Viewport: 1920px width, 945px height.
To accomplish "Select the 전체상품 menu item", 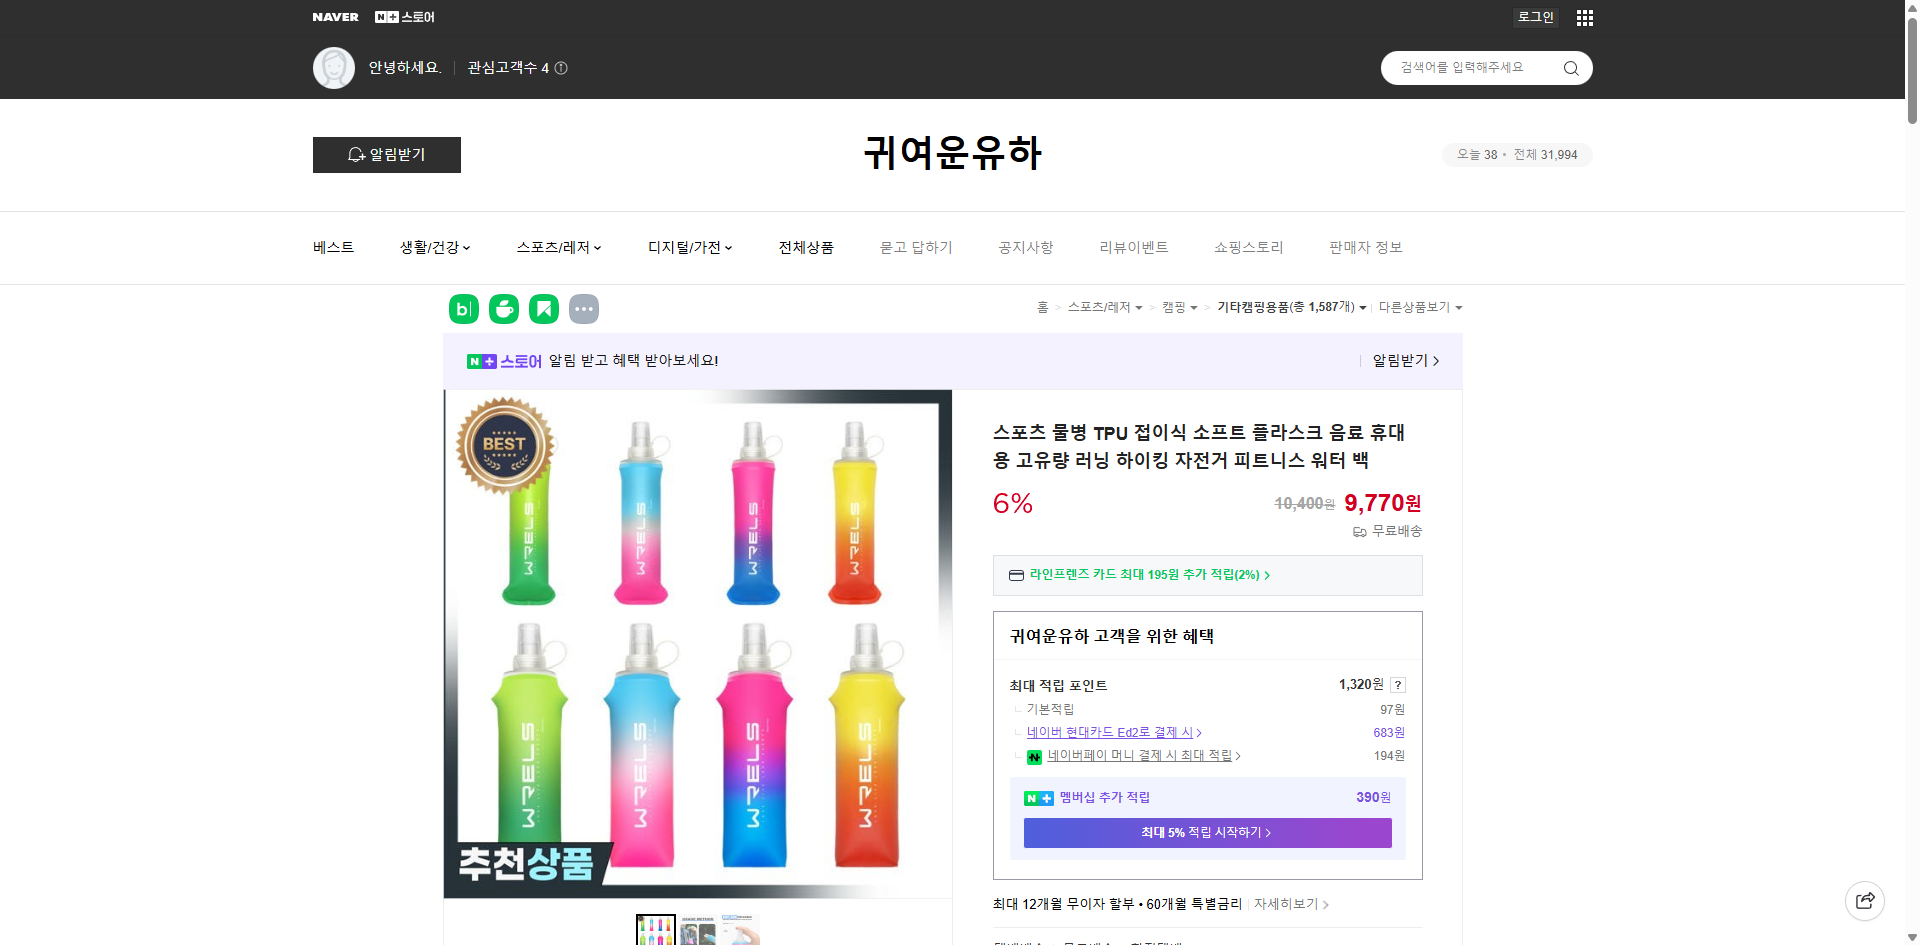I will 806,247.
